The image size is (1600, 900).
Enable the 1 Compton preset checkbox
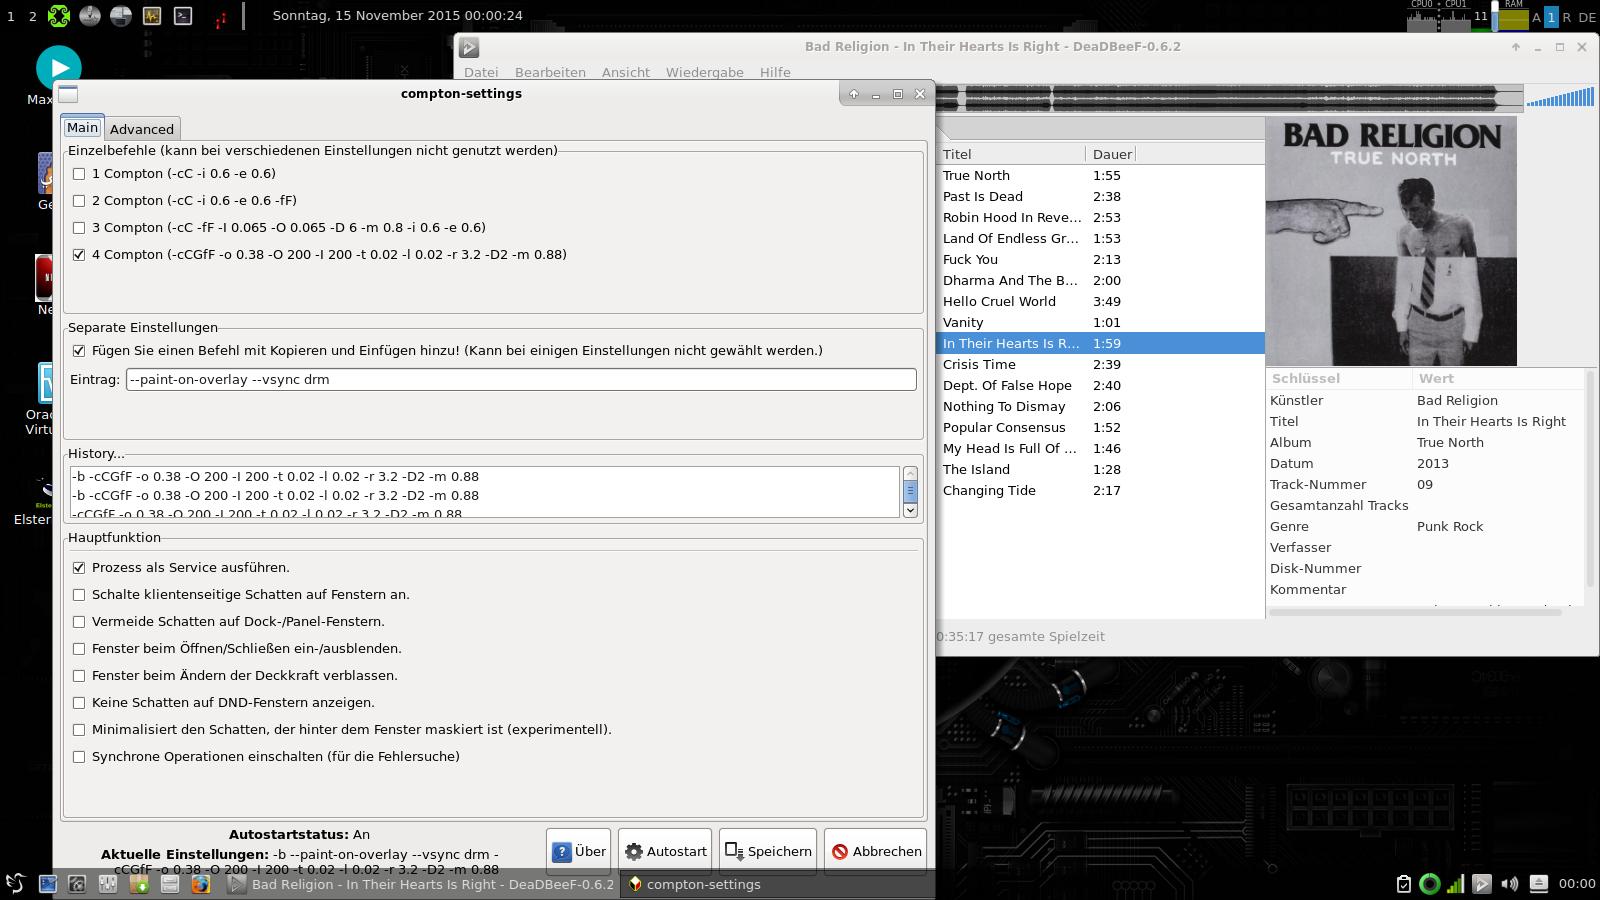(79, 174)
